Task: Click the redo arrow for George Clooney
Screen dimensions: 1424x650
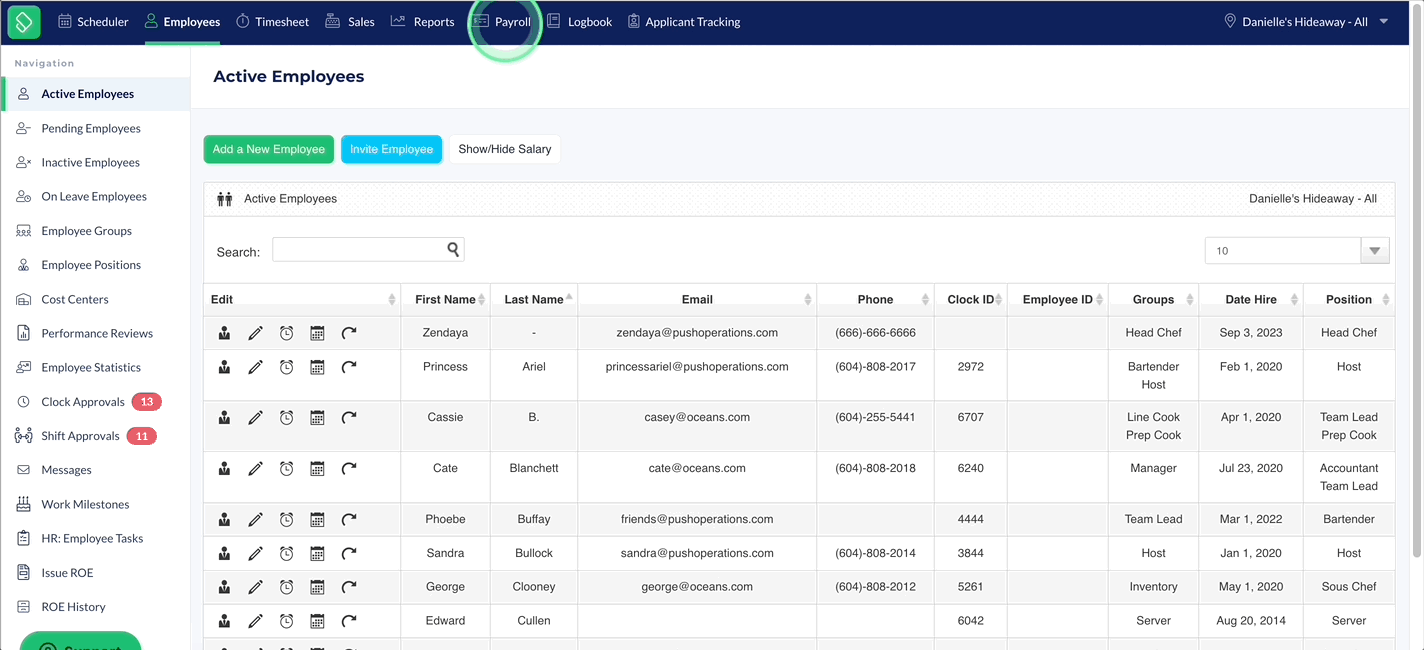Action: pyautogui.click(x=349, y=587)
